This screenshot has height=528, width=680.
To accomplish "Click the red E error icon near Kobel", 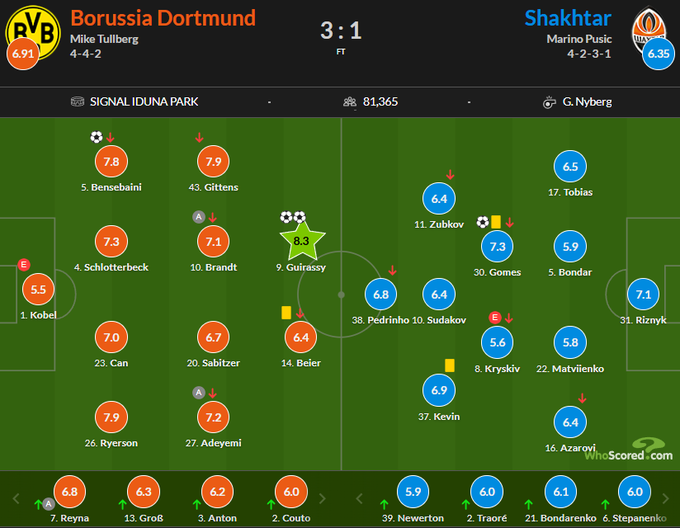I will [24, 265].
